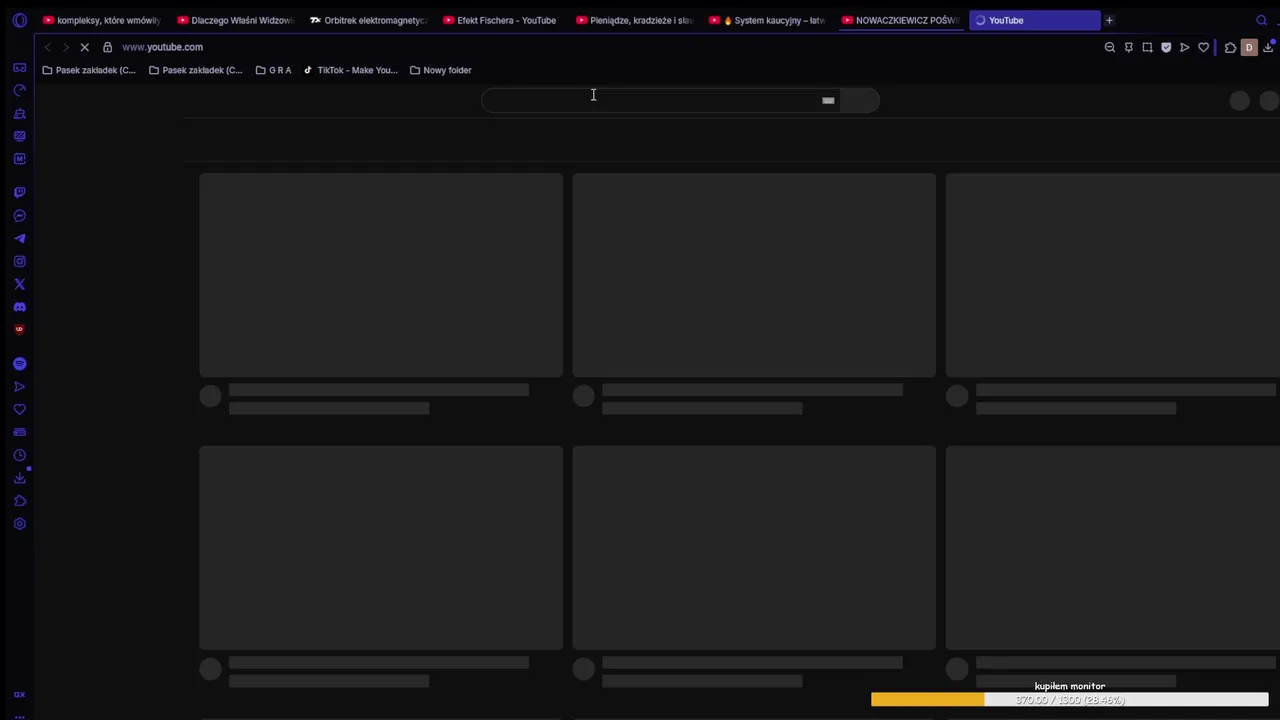Switch to 'Efekt Fischera - YouTube' tab
This screenshot has width=1280, height=720.
point(501,20)
